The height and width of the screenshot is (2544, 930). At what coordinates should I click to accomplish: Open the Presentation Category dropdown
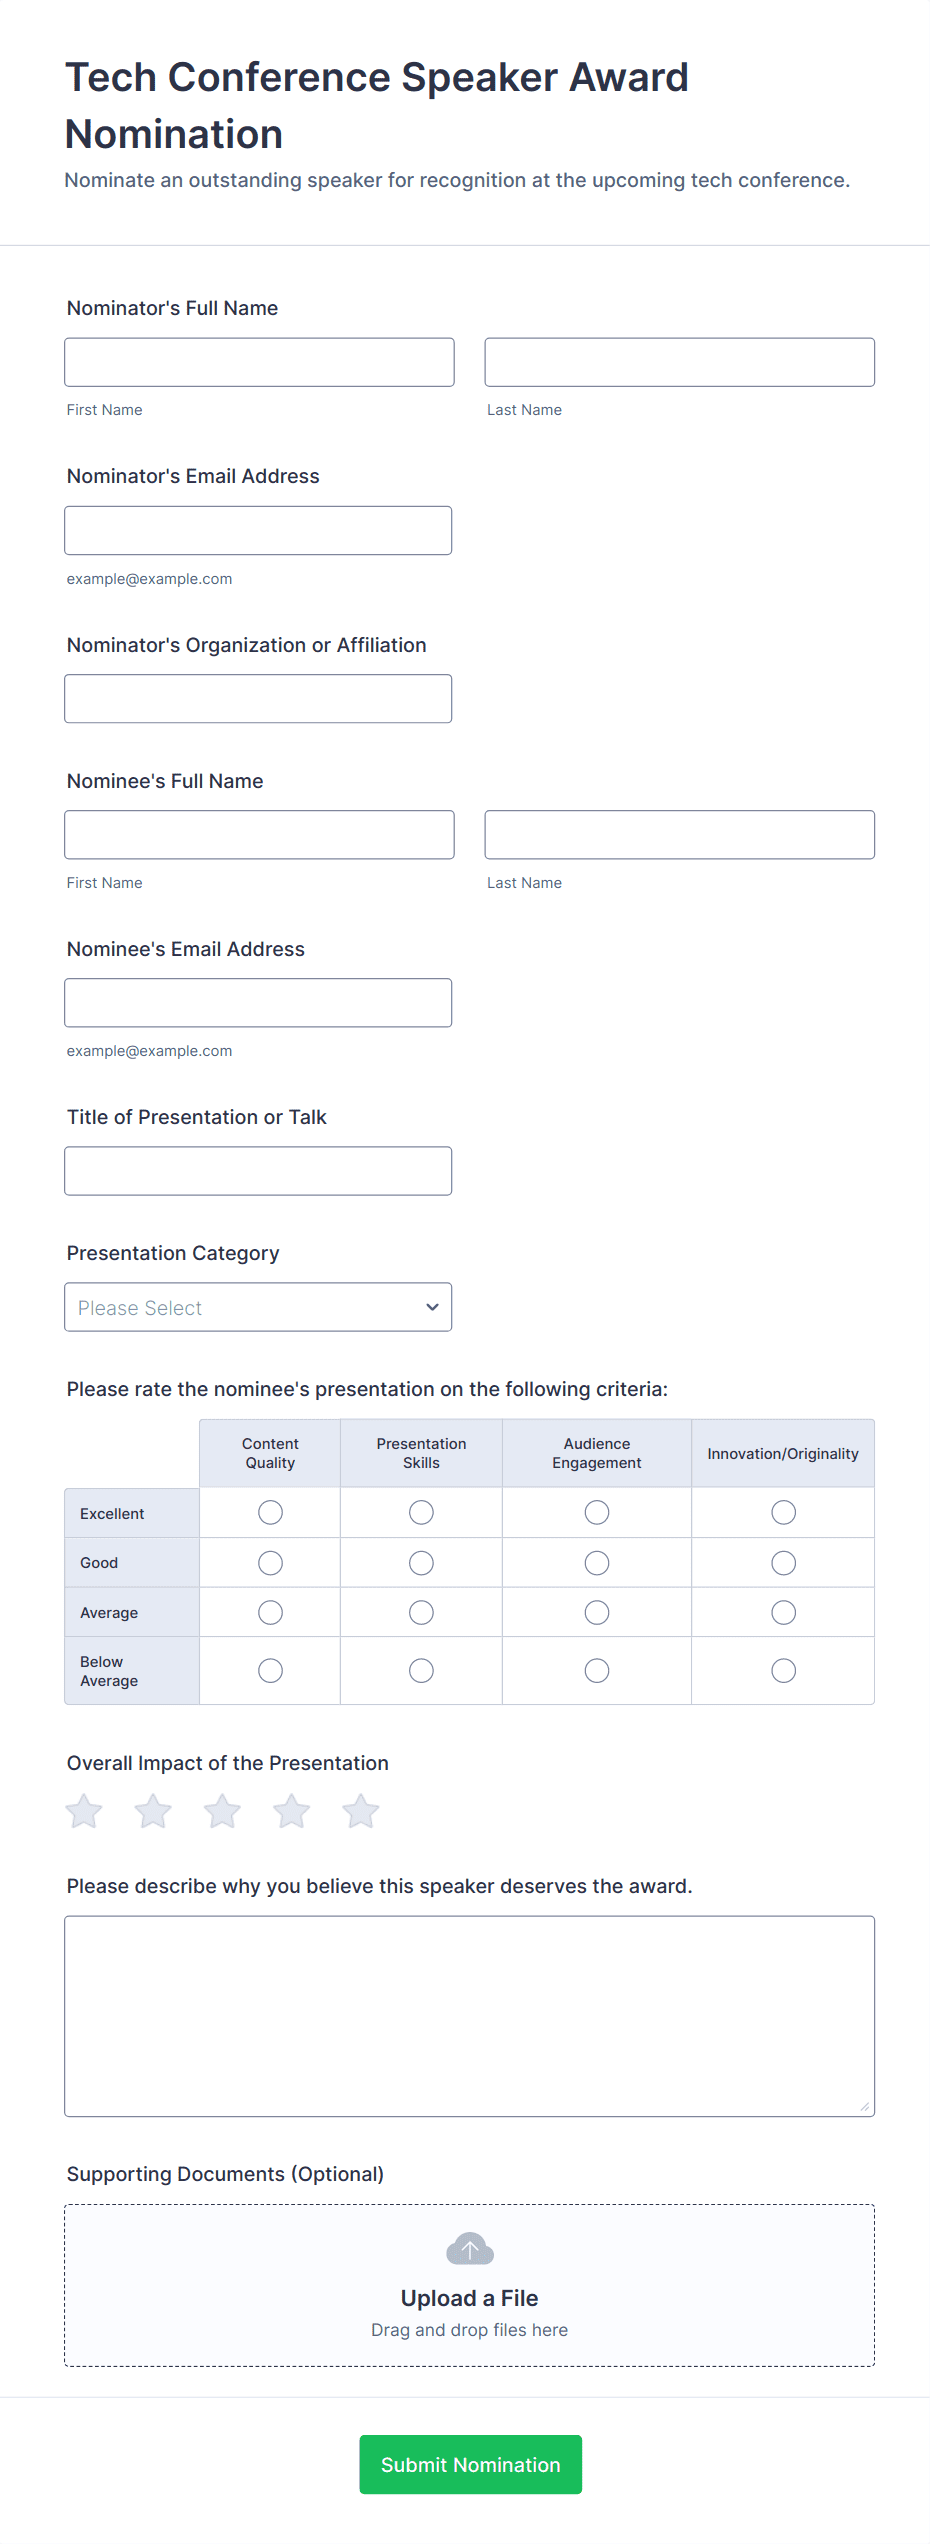tap(258, 1307)
